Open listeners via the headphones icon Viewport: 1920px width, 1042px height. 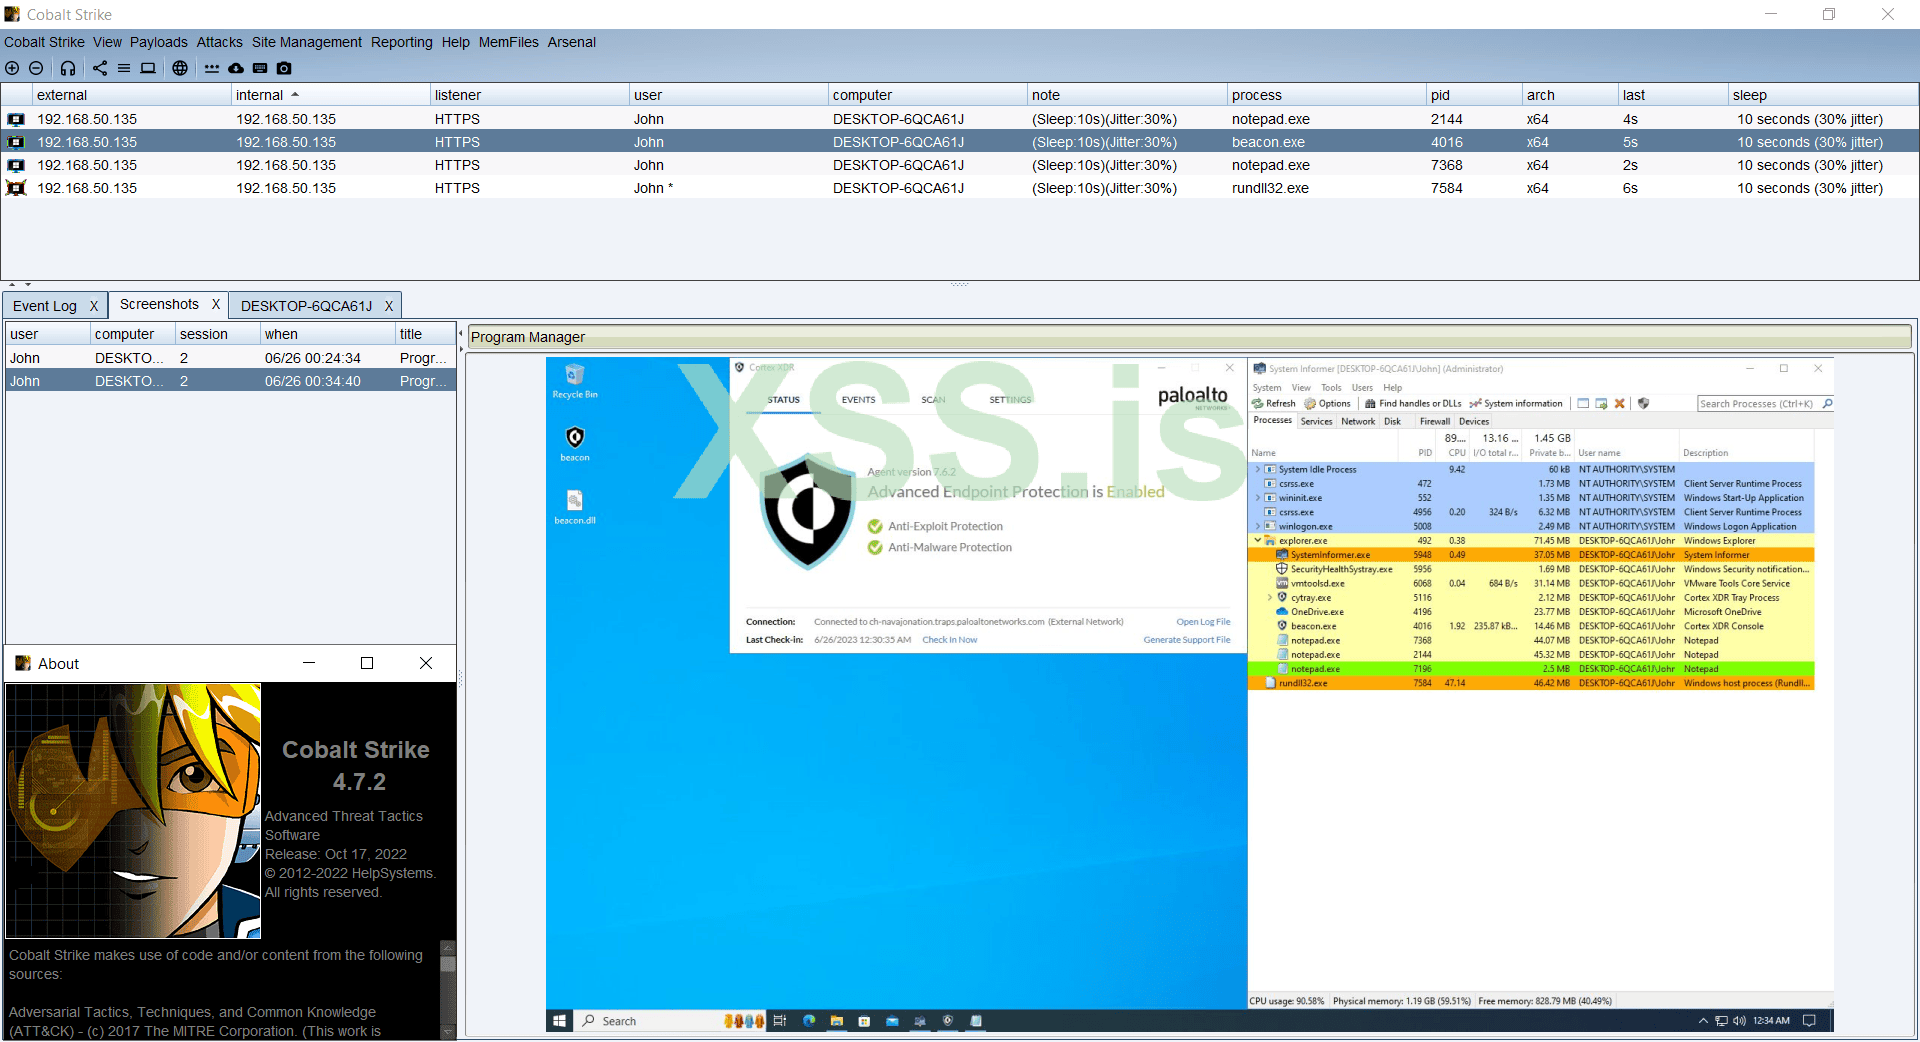(x=68, y=68)
